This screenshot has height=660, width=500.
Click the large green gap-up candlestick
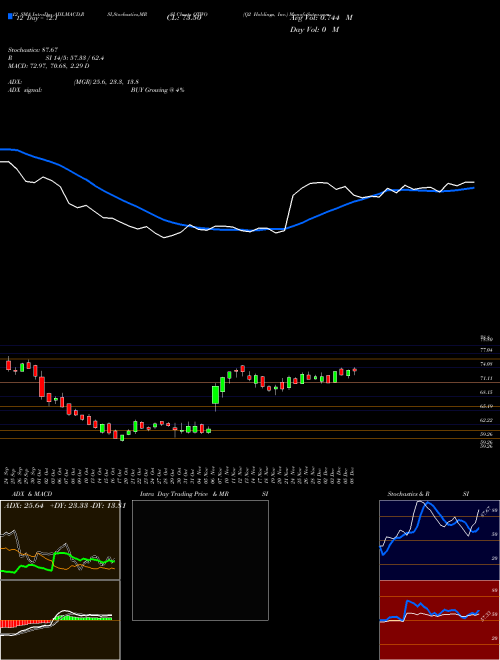[x=215, y=395]
